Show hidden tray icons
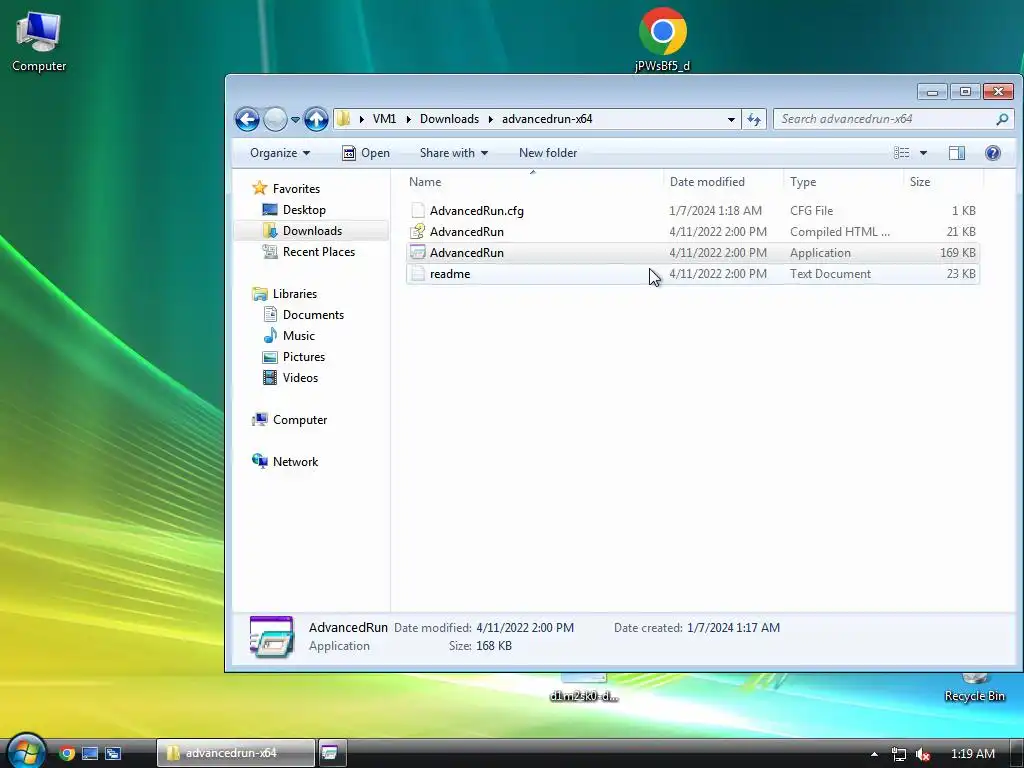Viewport: 1024px width, 768px height. tap(874, 754)
